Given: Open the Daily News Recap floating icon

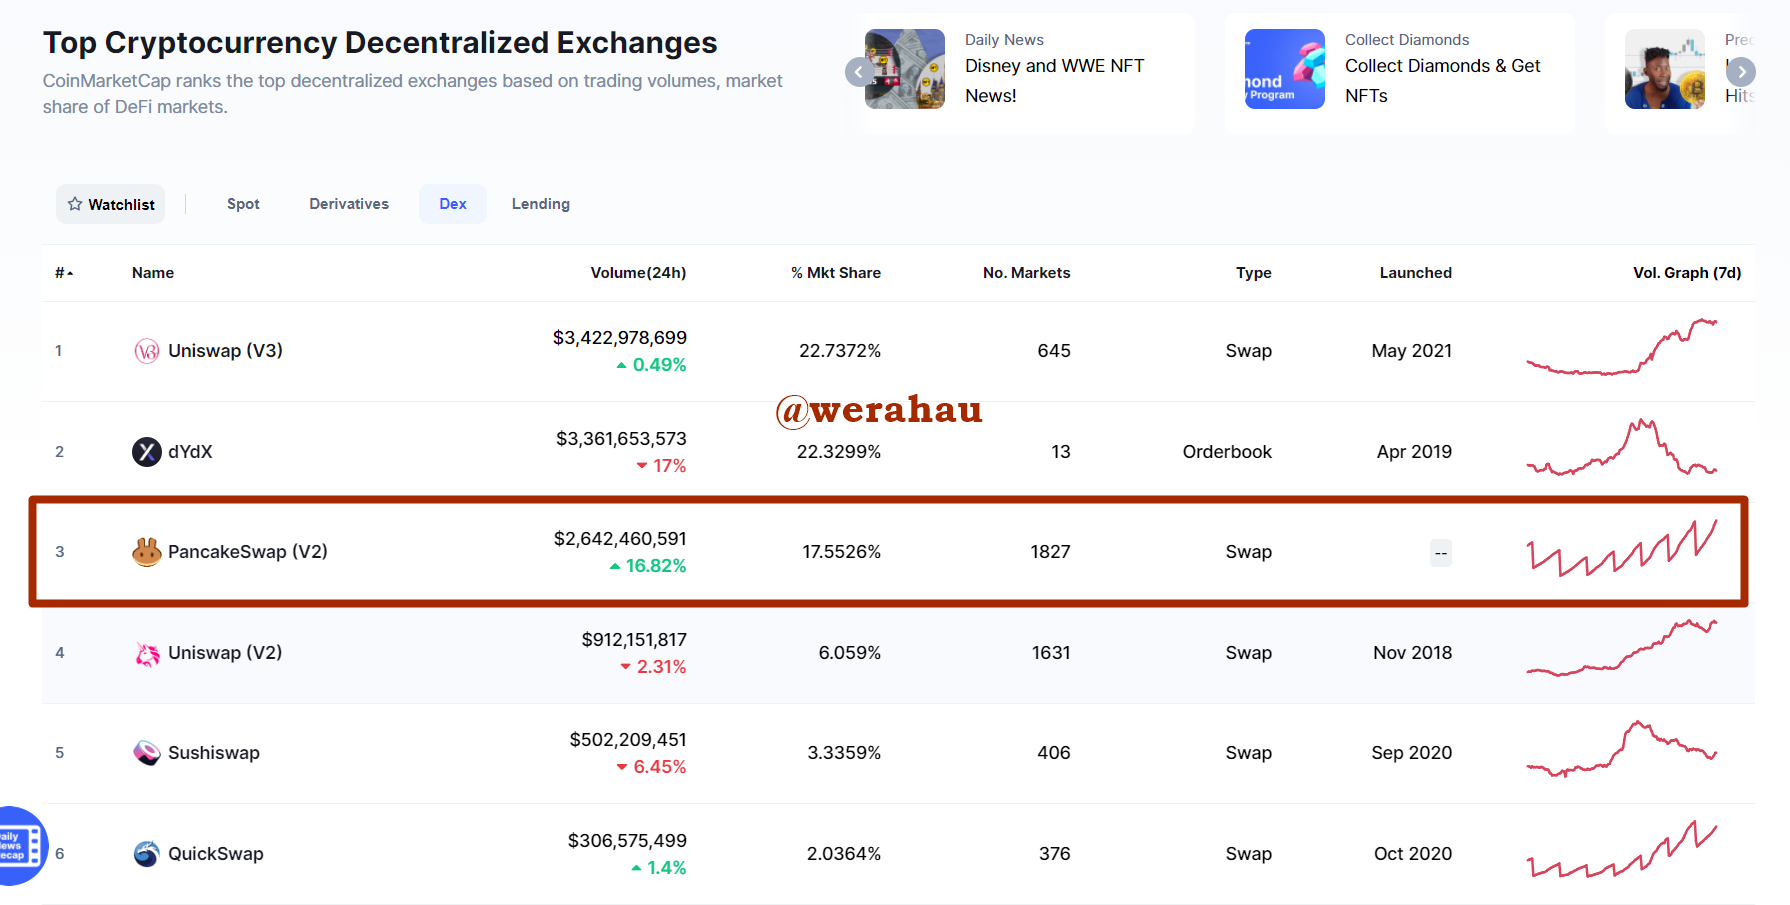Looking at the screenshot, I should click(x=18, y=846).
